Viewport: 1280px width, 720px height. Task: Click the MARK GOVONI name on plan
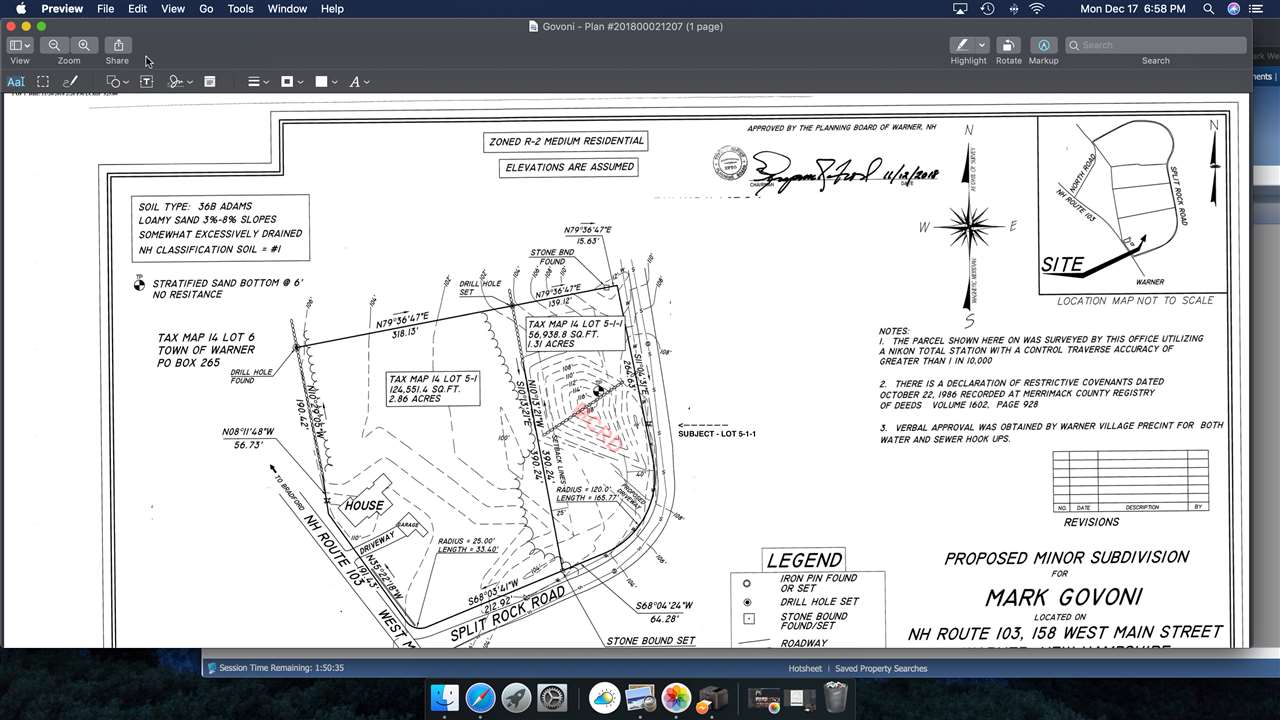tap(1063, 598)
